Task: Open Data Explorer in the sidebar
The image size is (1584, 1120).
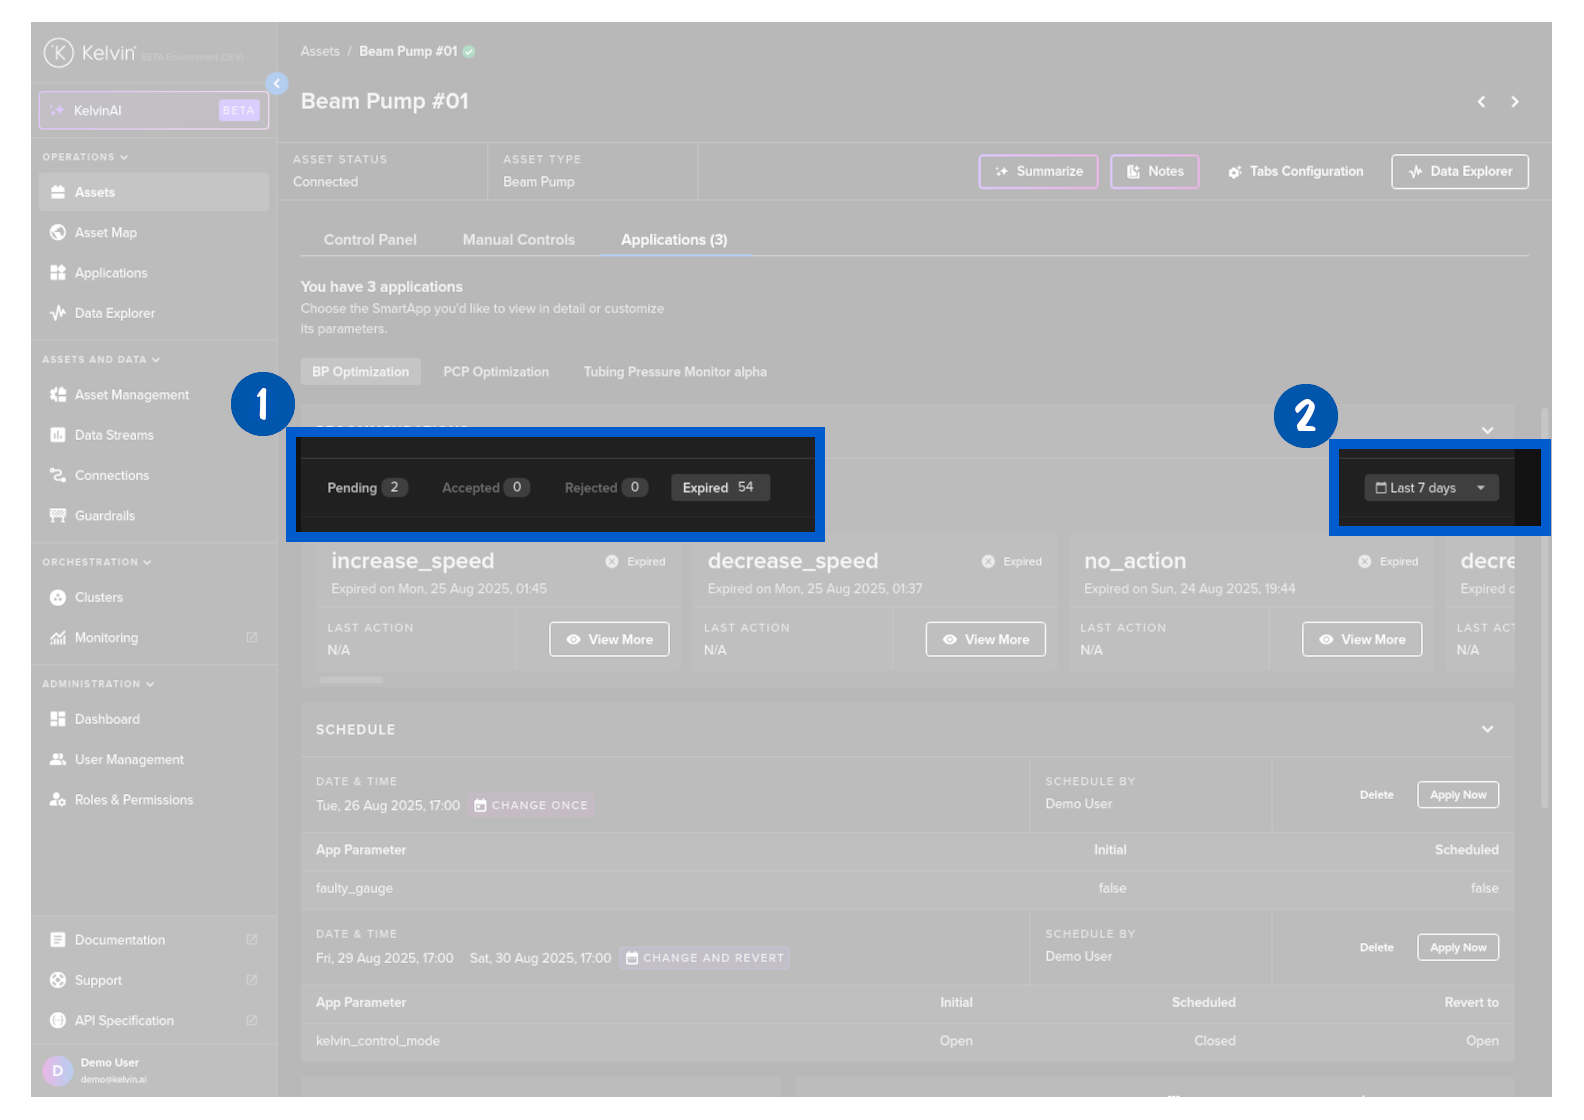Action: coord(114,313)
